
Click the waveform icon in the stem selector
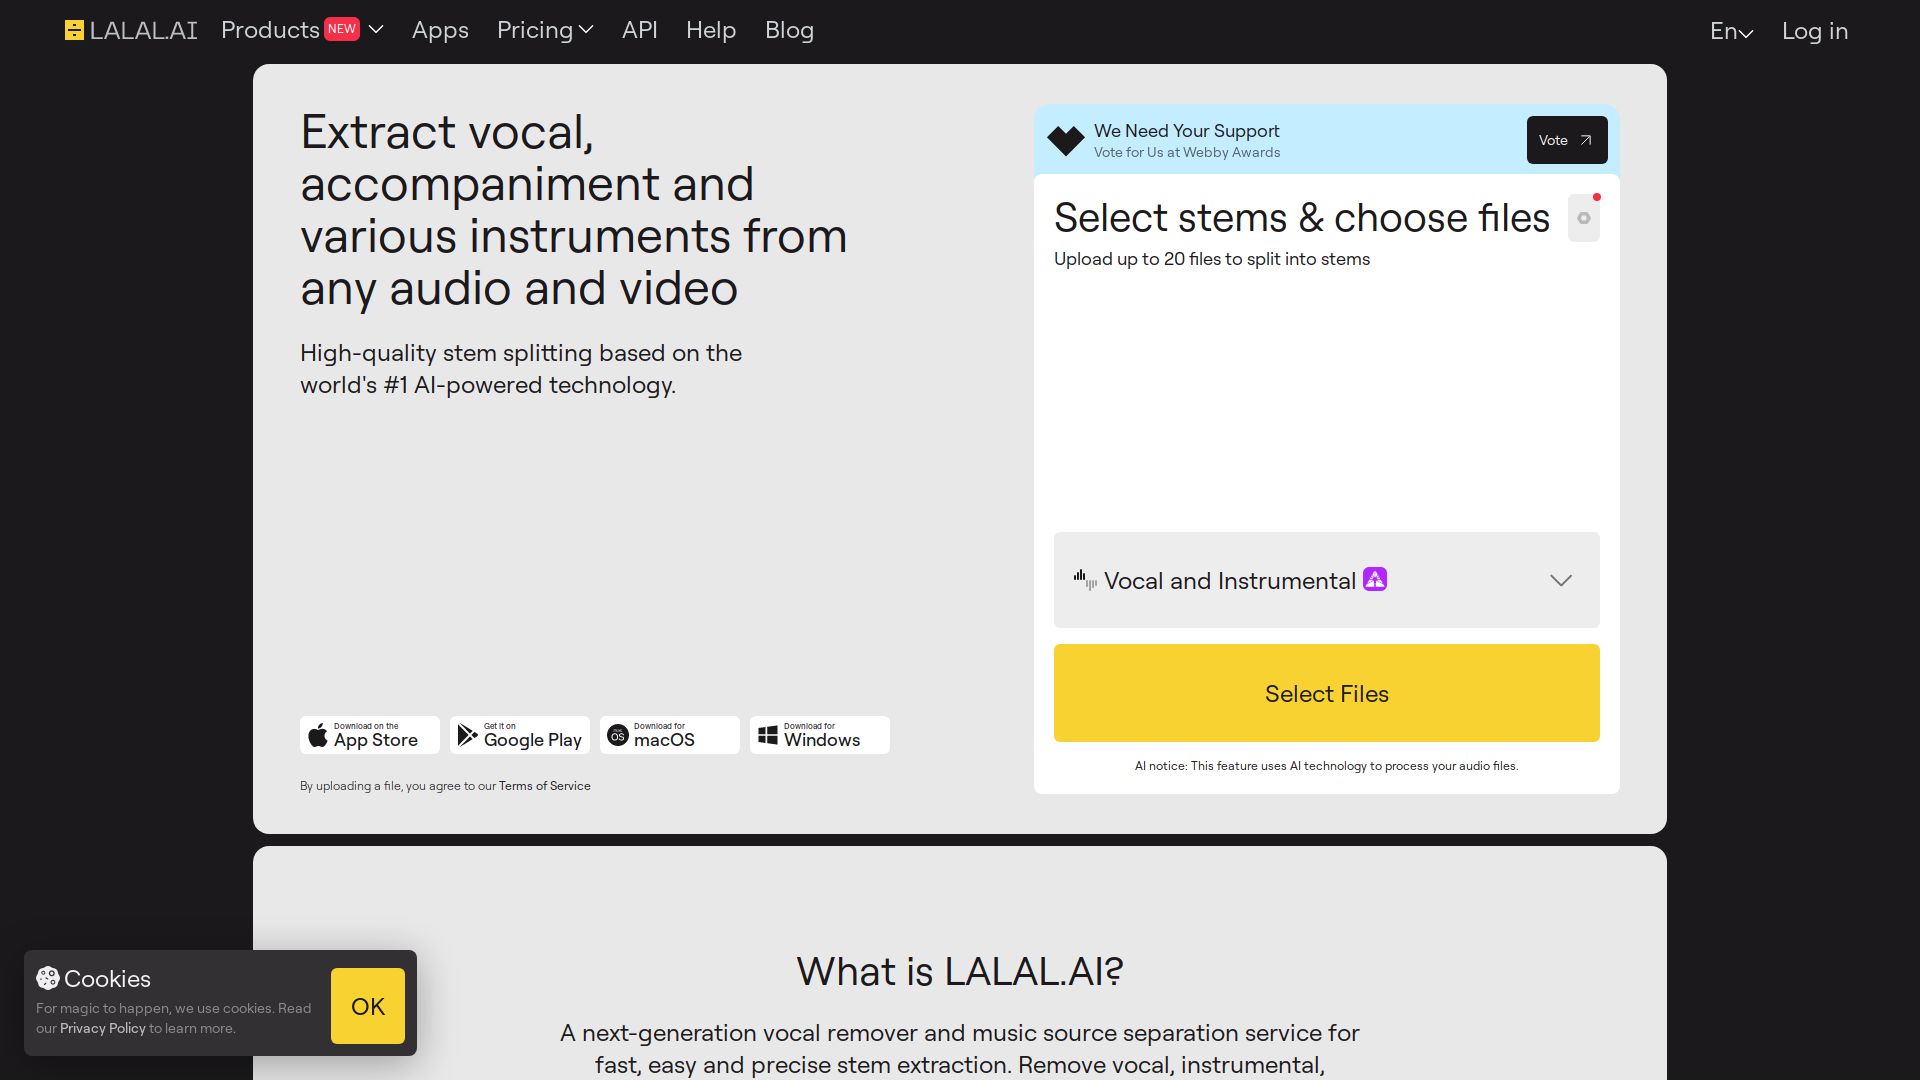pyautogui.click(x=1084, y=579)
